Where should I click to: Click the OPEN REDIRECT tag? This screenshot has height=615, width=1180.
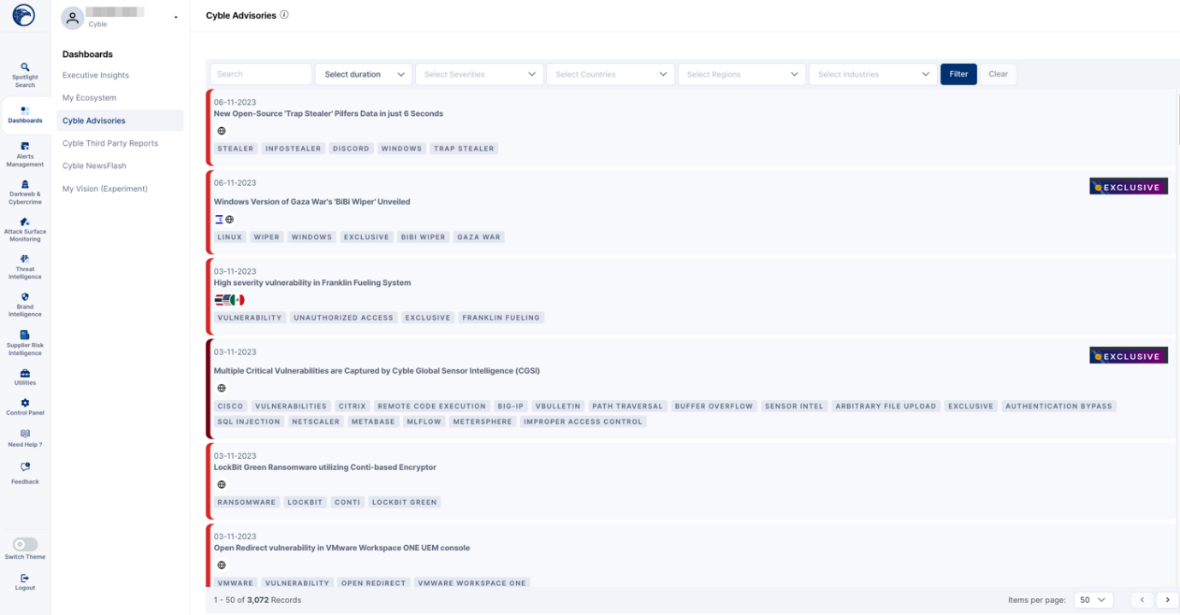373,583
